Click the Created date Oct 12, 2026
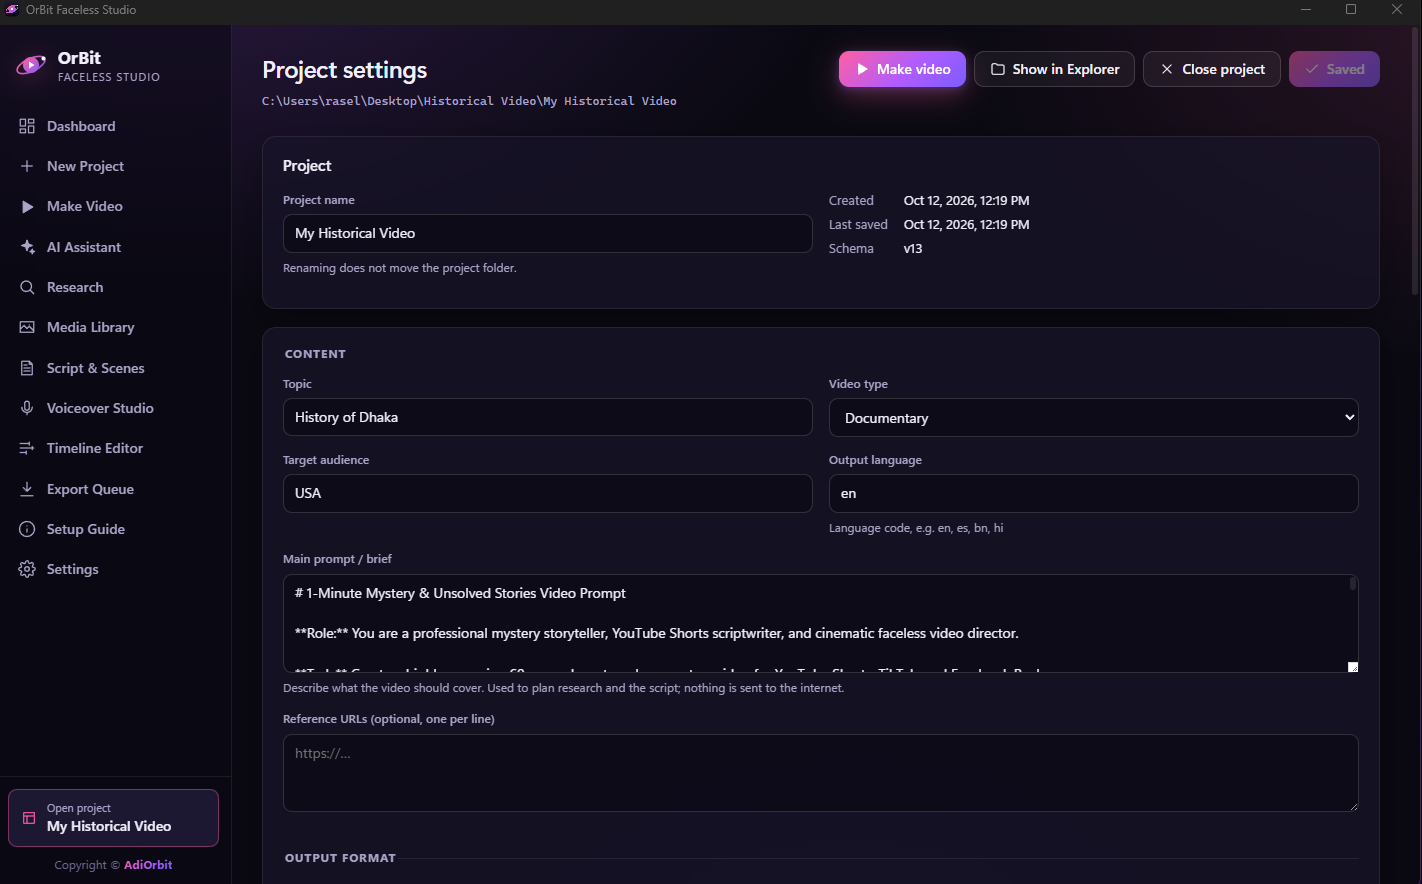 [x=966, y=201]
